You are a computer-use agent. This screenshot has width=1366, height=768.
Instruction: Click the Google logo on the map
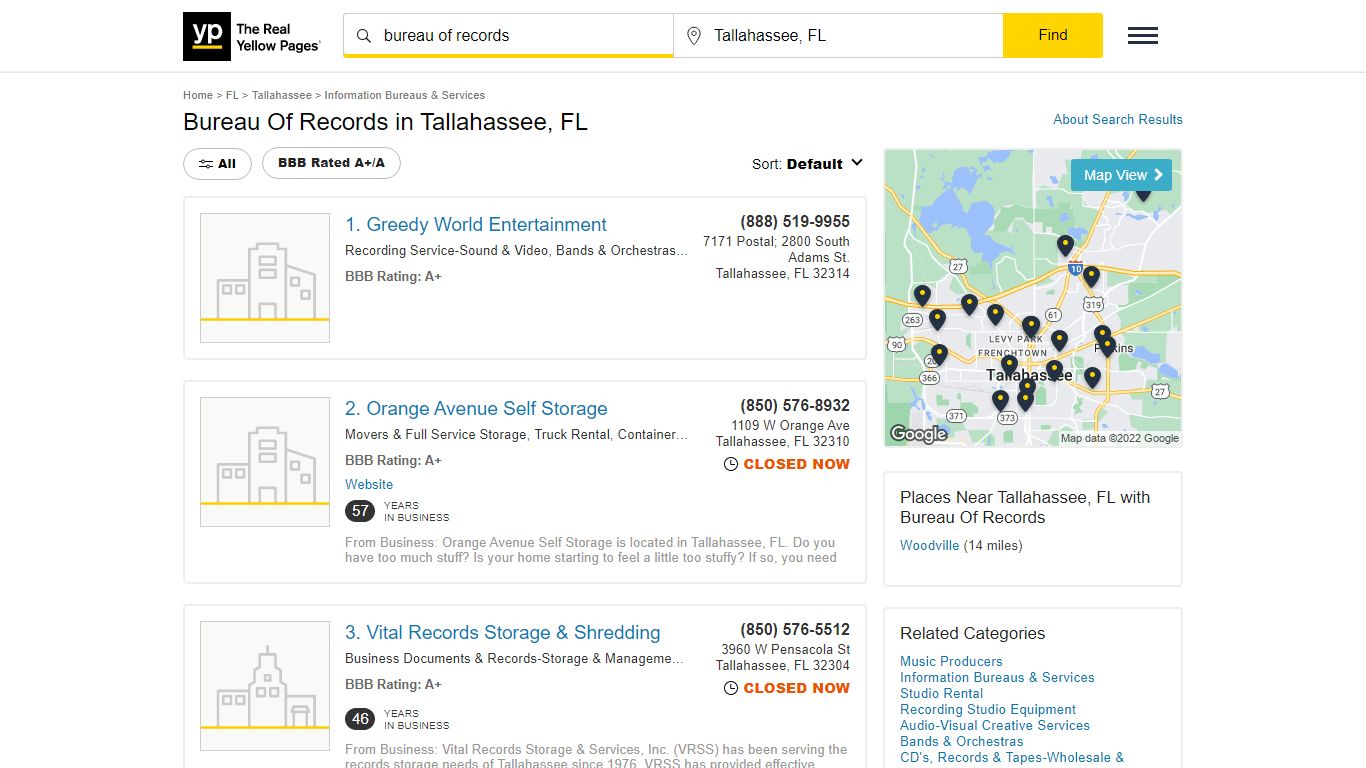[918, 434]
